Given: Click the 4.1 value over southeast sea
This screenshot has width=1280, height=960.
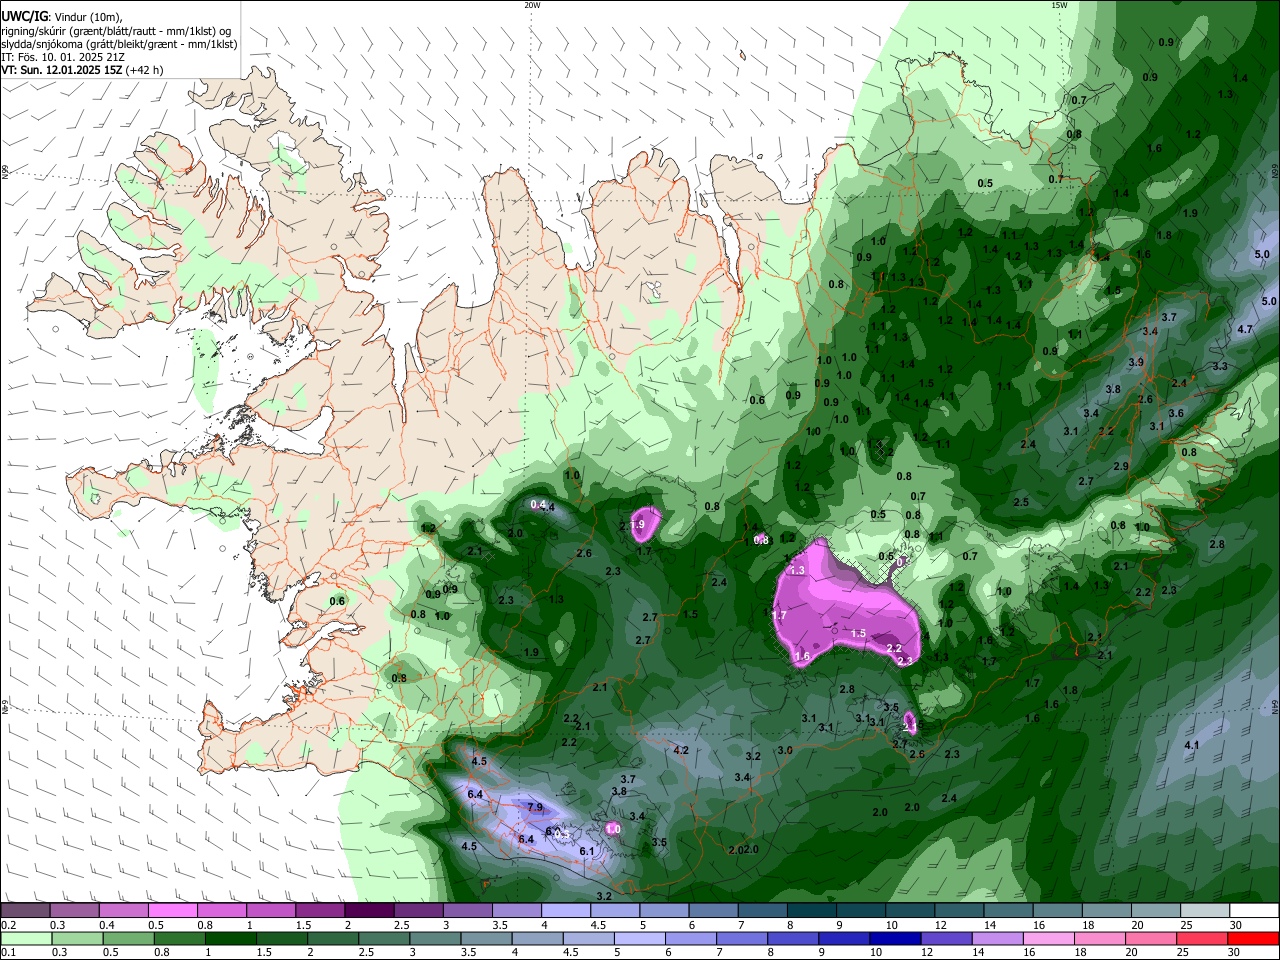Looking at the screenshot, I should pos(1191,745).
